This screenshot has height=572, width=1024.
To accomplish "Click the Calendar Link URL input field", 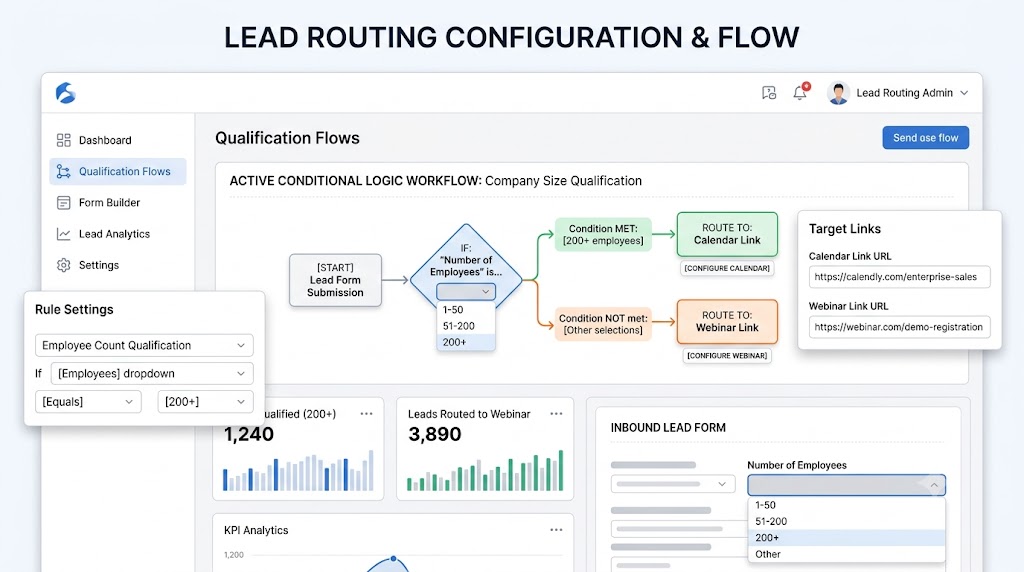I will pos(899,277).
